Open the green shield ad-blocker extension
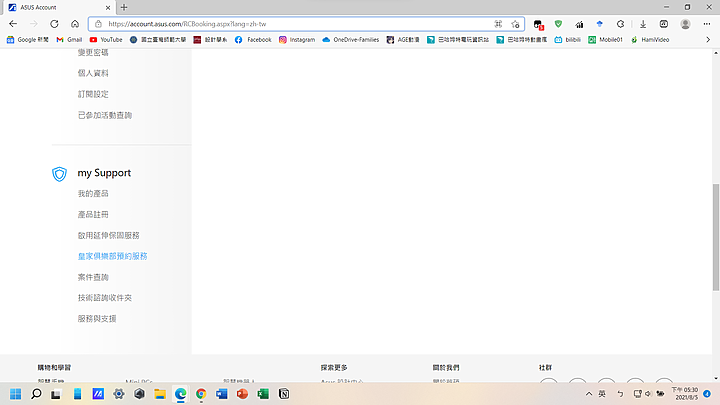Screen dimensions: 720x405 click(558, 24)
